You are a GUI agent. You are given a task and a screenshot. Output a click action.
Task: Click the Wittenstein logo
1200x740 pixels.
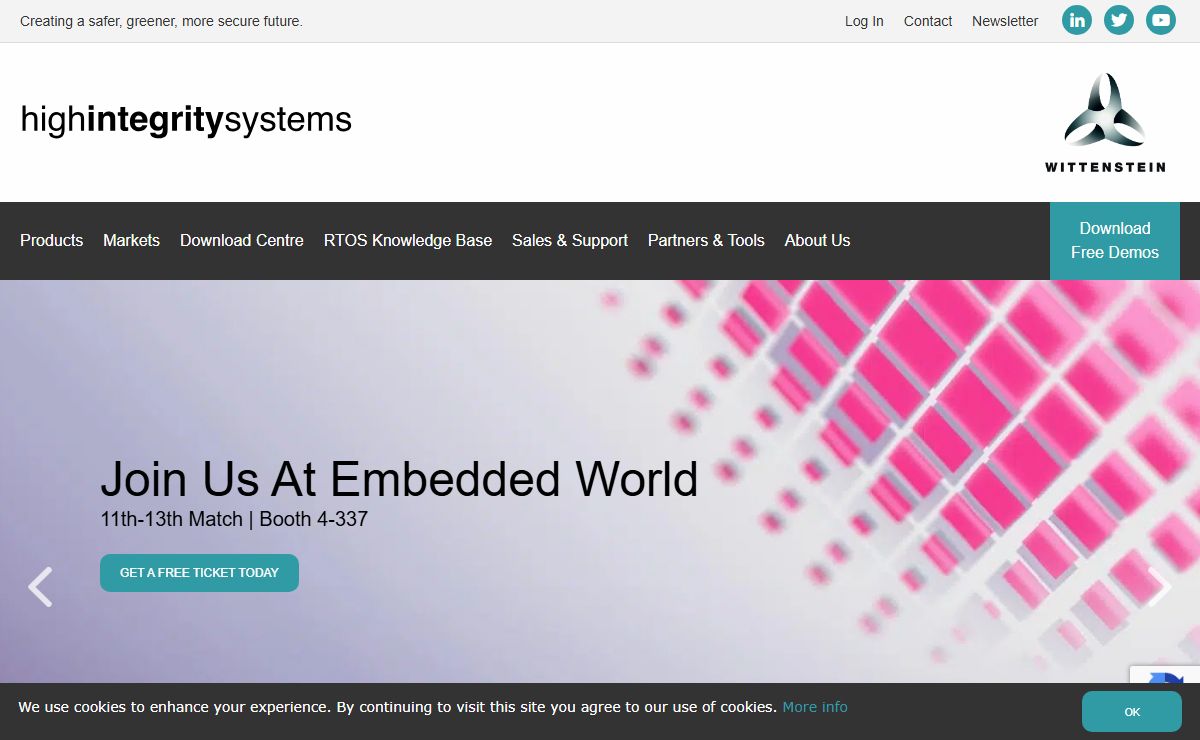(1105, 122)
